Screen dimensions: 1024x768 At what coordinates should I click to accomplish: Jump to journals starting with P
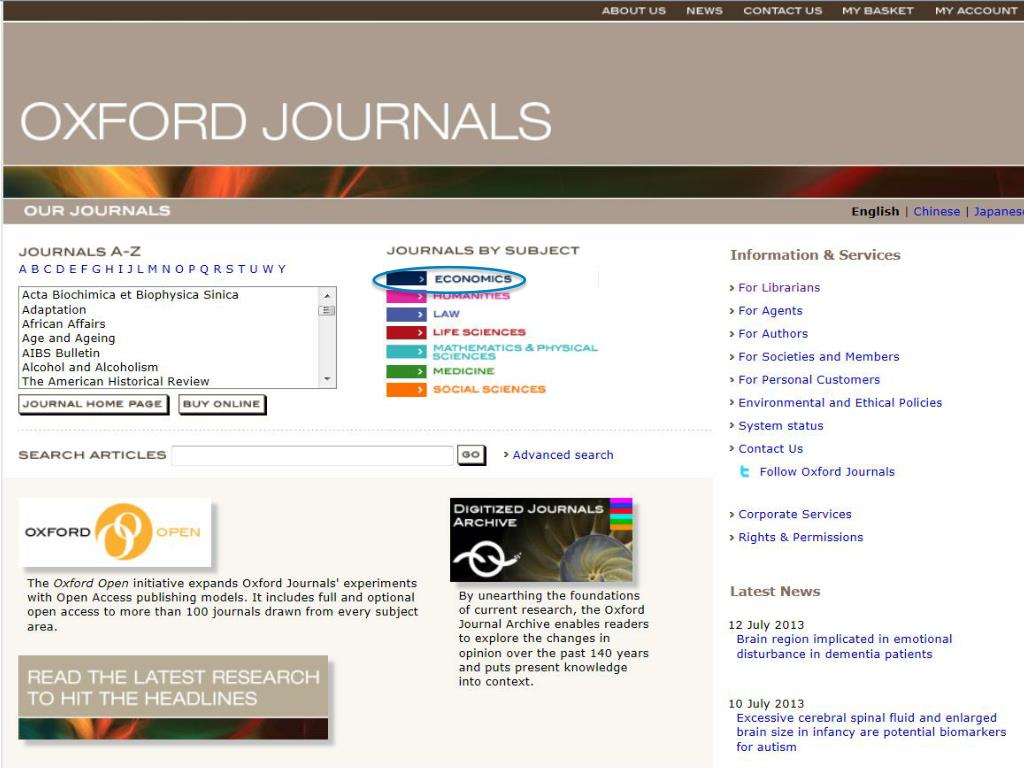(x=192, y=269)
